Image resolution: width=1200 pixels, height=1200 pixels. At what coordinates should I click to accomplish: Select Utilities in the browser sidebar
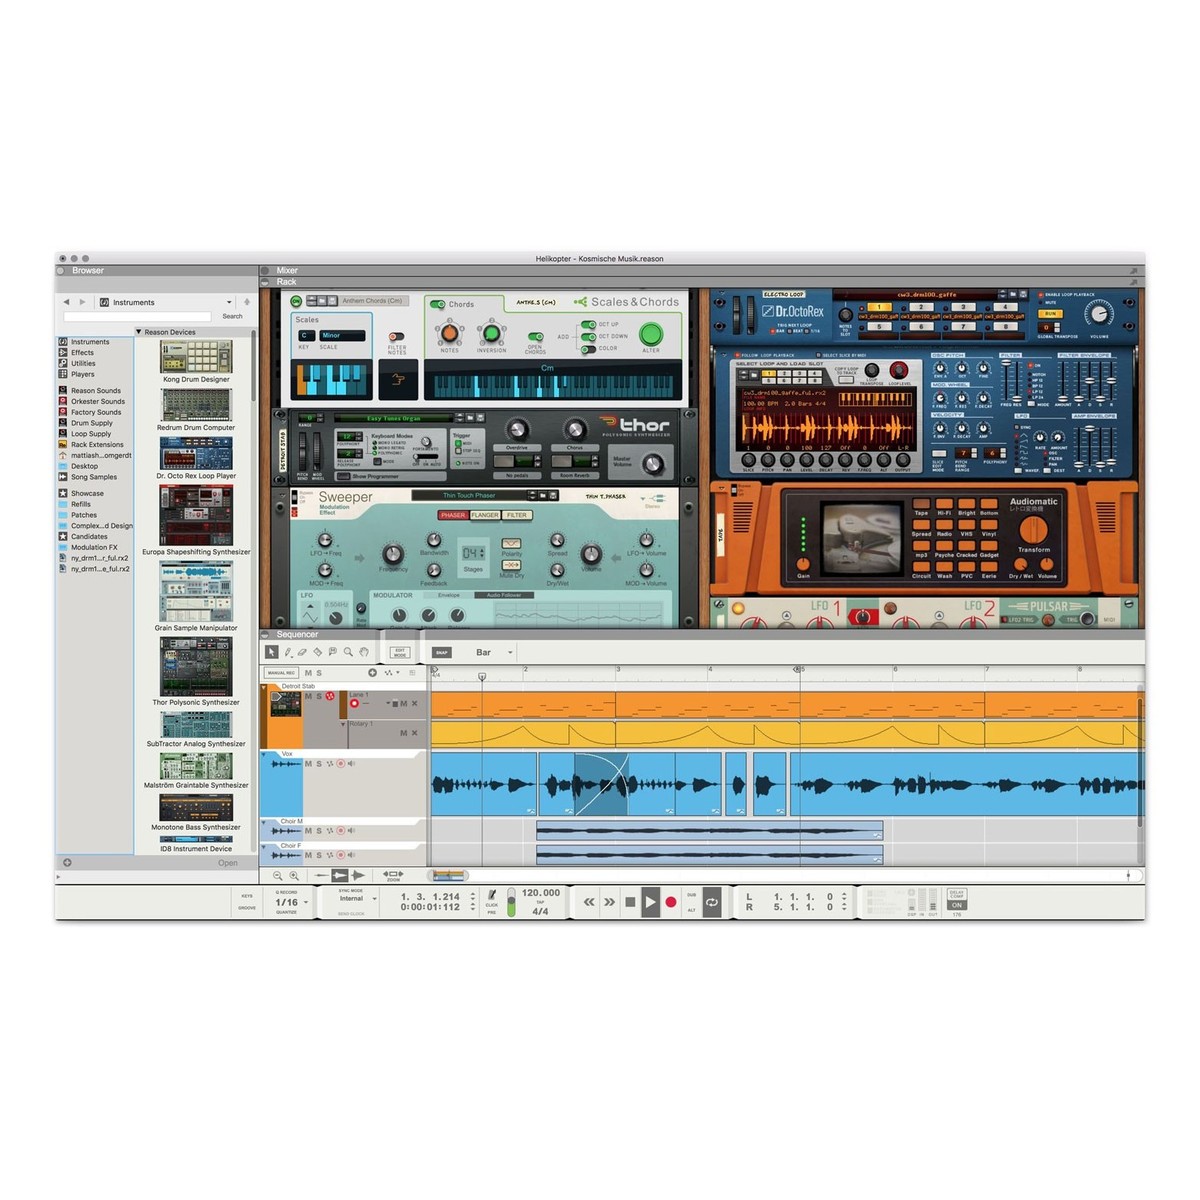coord(83,363)
